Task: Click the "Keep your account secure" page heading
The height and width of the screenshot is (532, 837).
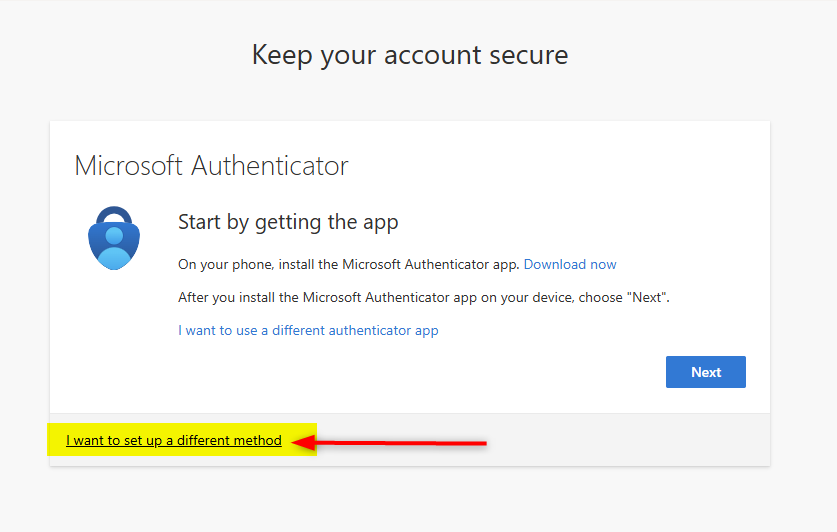Action: (410, 54)
